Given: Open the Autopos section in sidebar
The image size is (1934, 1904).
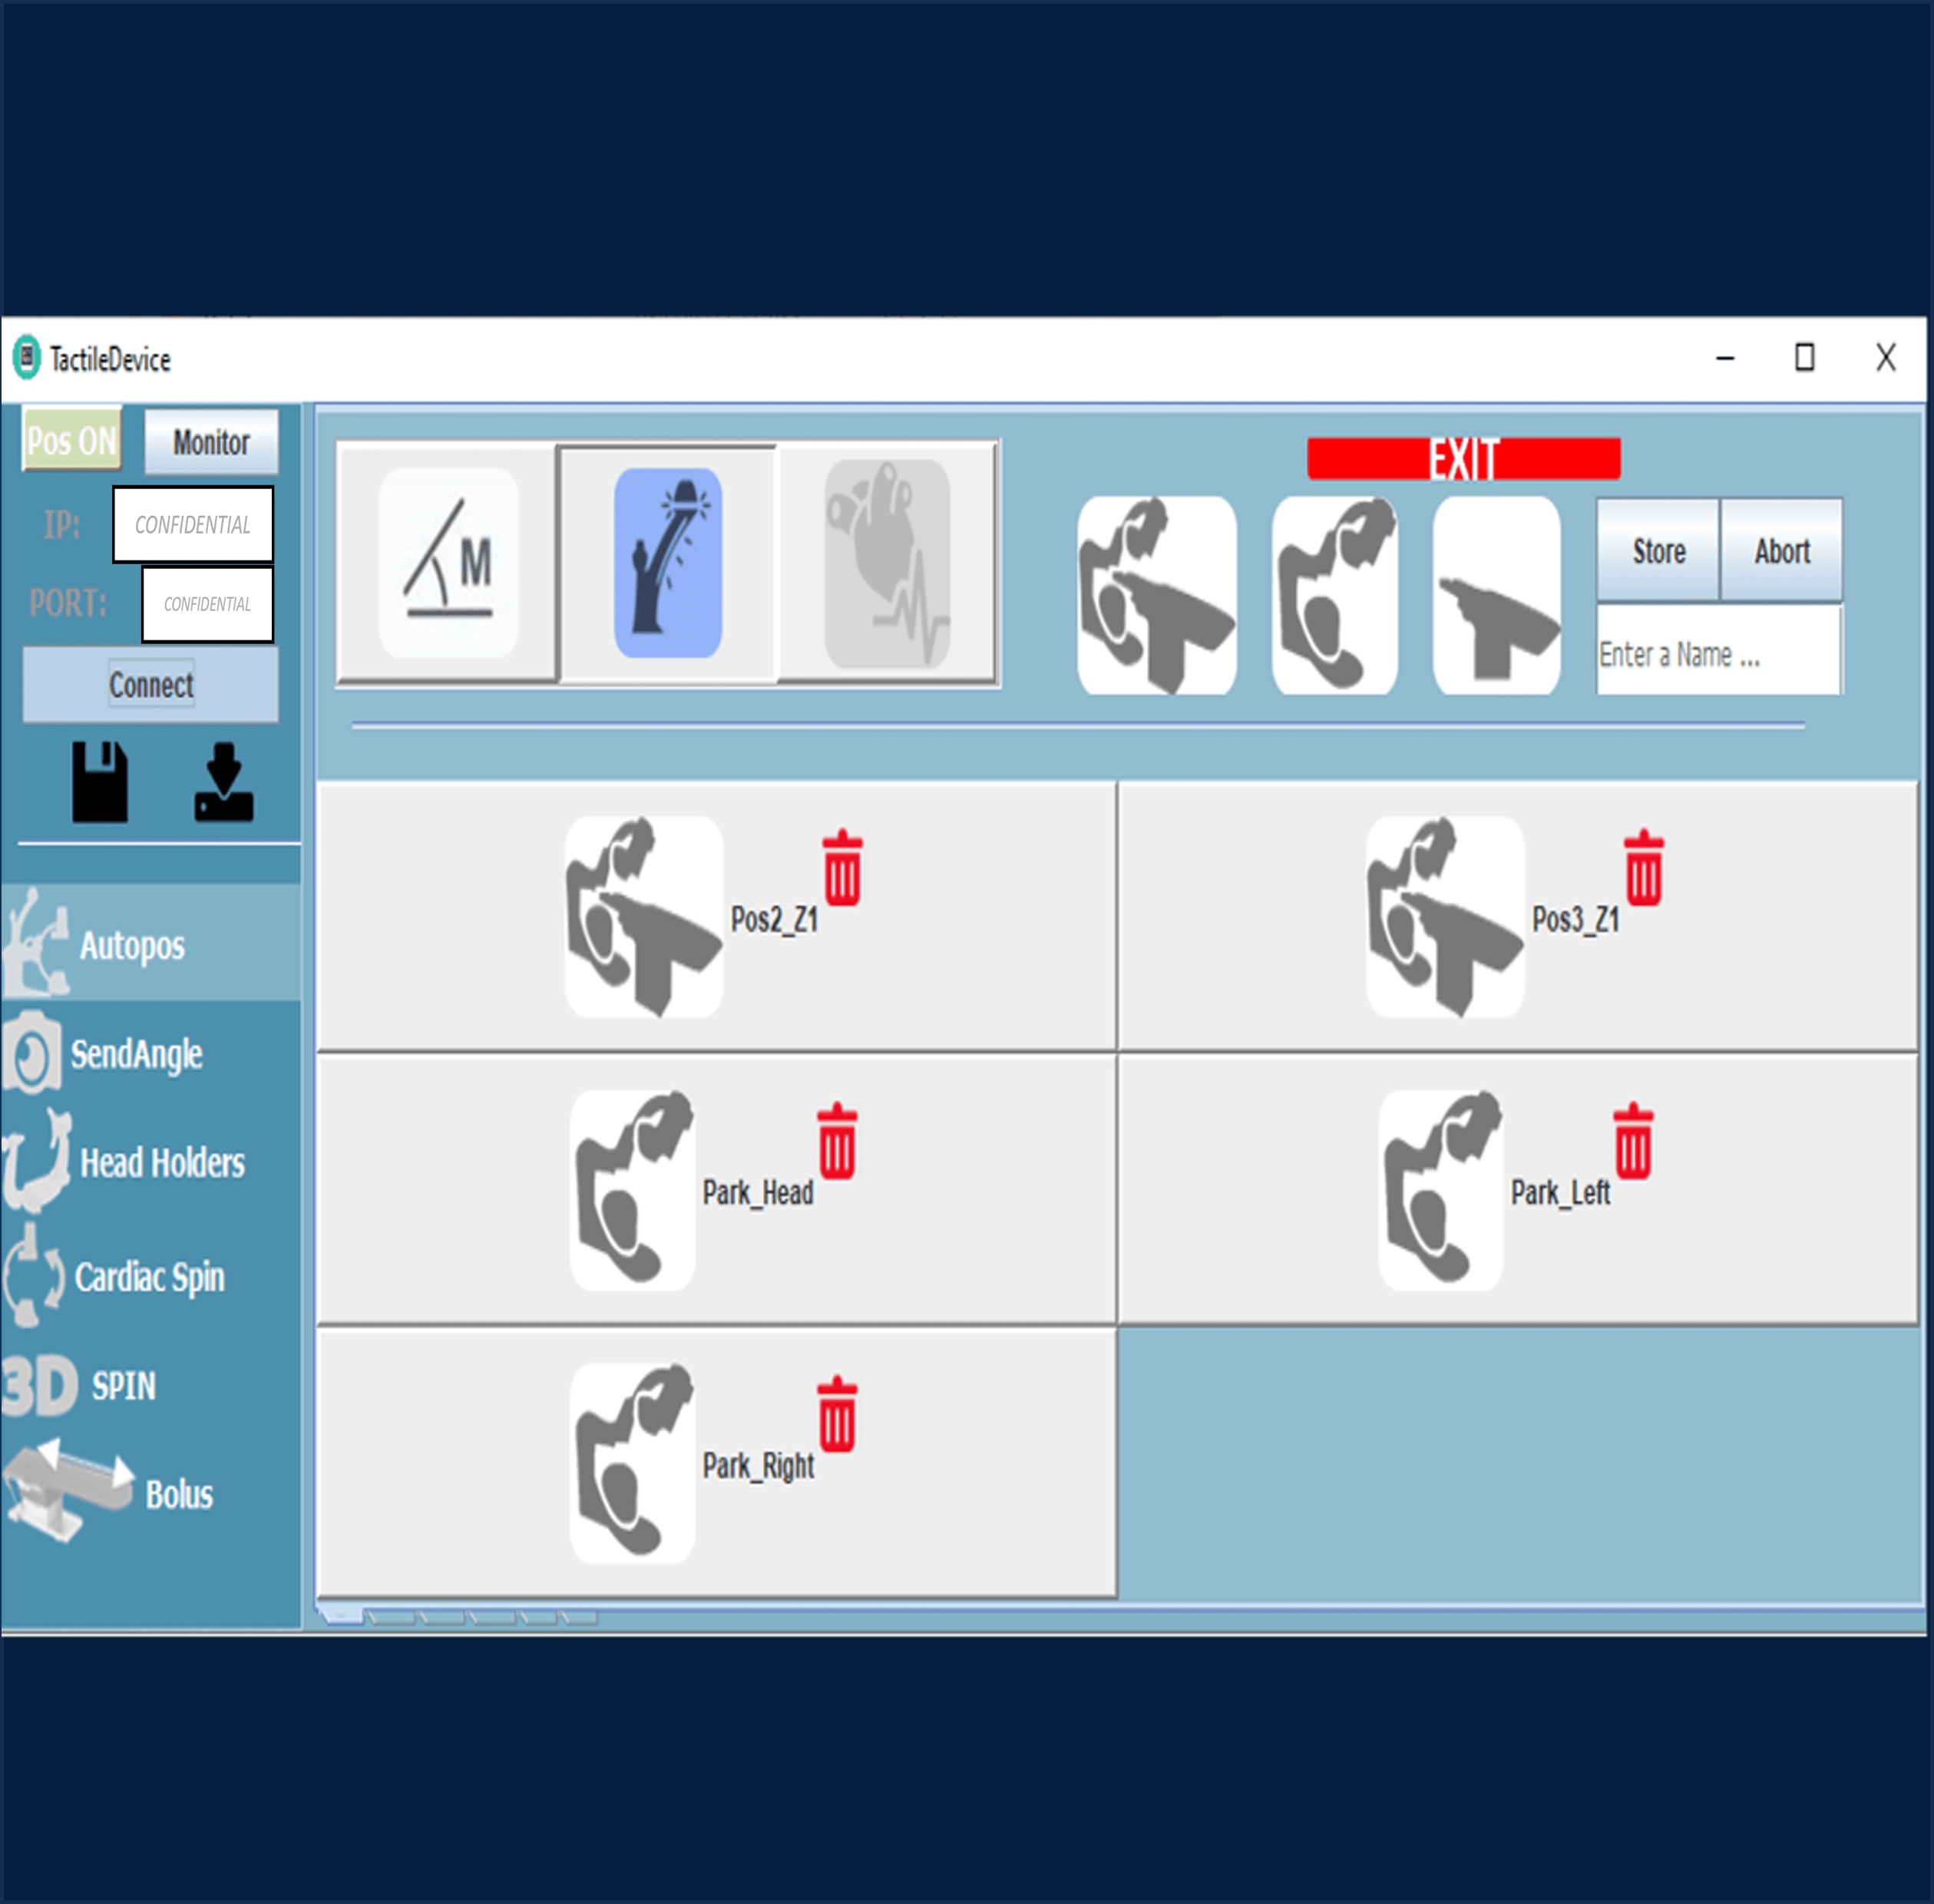Looking at the screenshot, I should coord(132,945).
